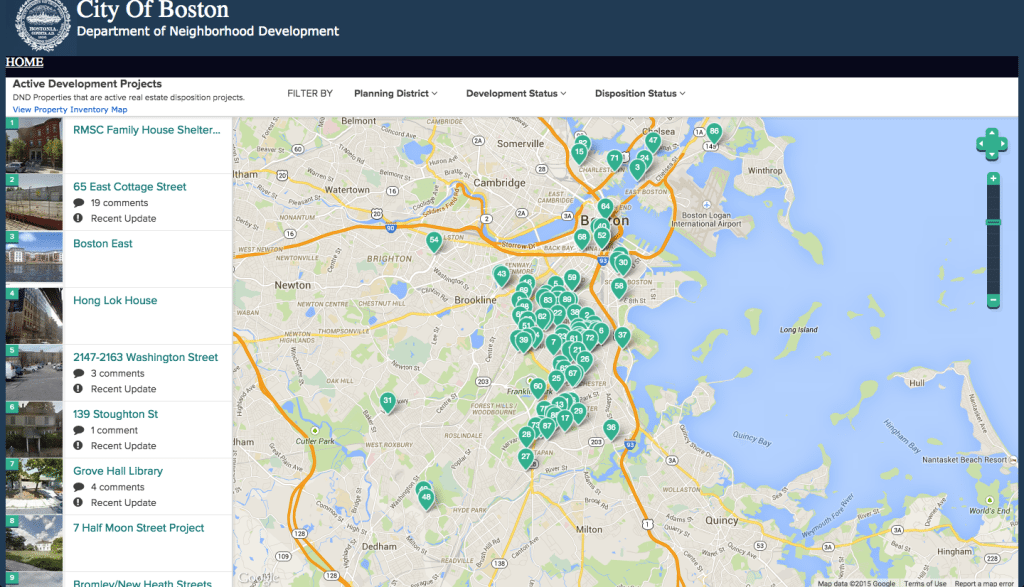Click the zoom out minus button

click(x=993, y=300)
